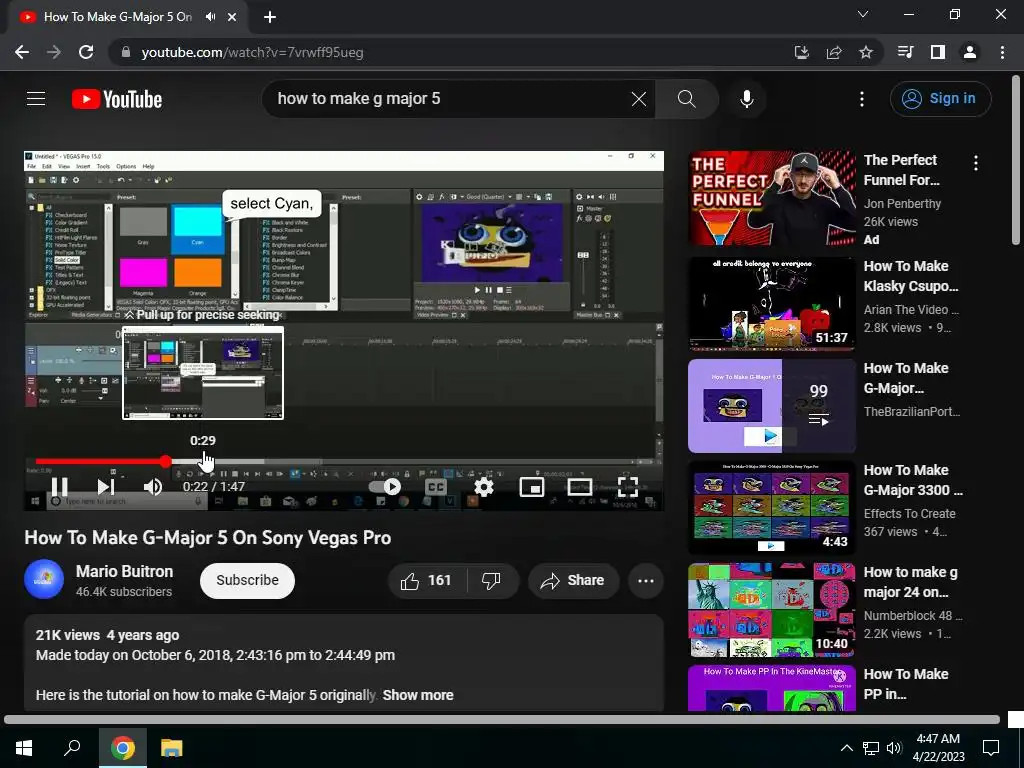The height and width of the screenshot is (768, 1024).
Task: Click the page vertical scrollbar
Action: (x=1017, y=161)
